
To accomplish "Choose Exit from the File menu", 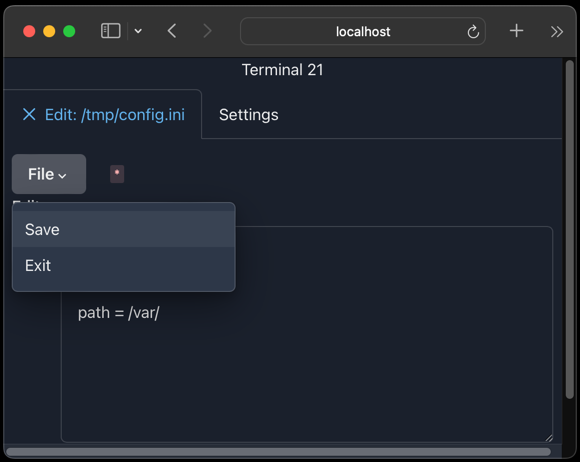I will point(124,265).
